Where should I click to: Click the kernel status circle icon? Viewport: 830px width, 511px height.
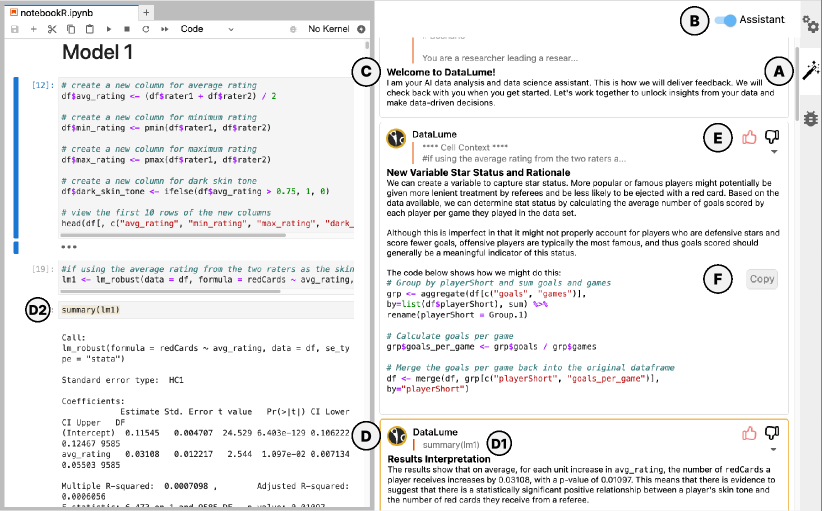point(362,29)
